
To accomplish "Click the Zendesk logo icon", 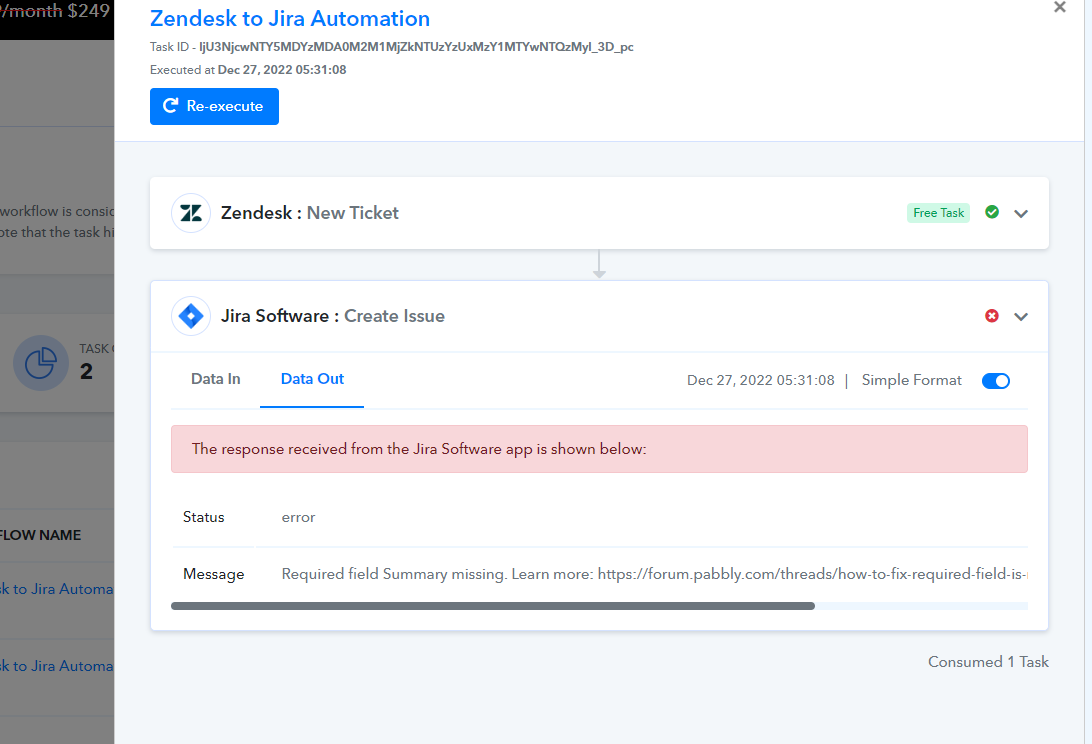I will coord(191,213).
